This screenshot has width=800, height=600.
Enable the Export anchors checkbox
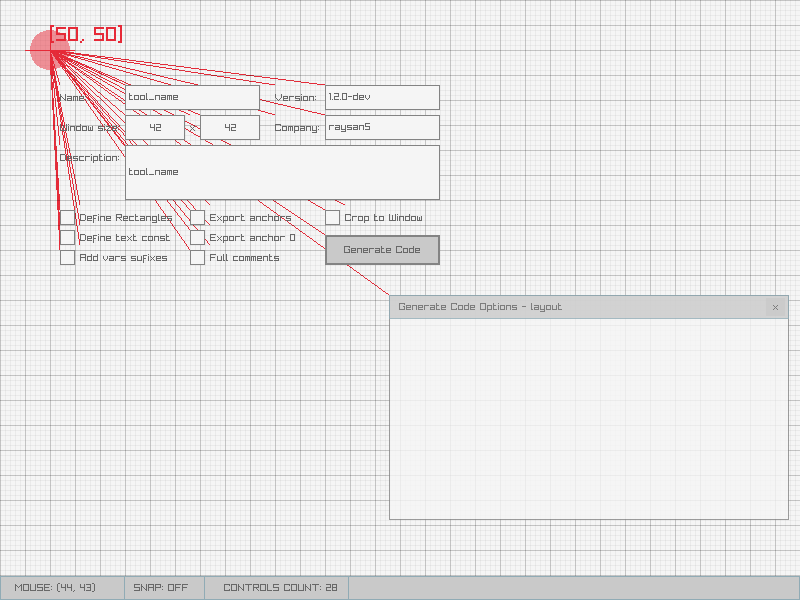pyautogui.click(x=198, y=218)
